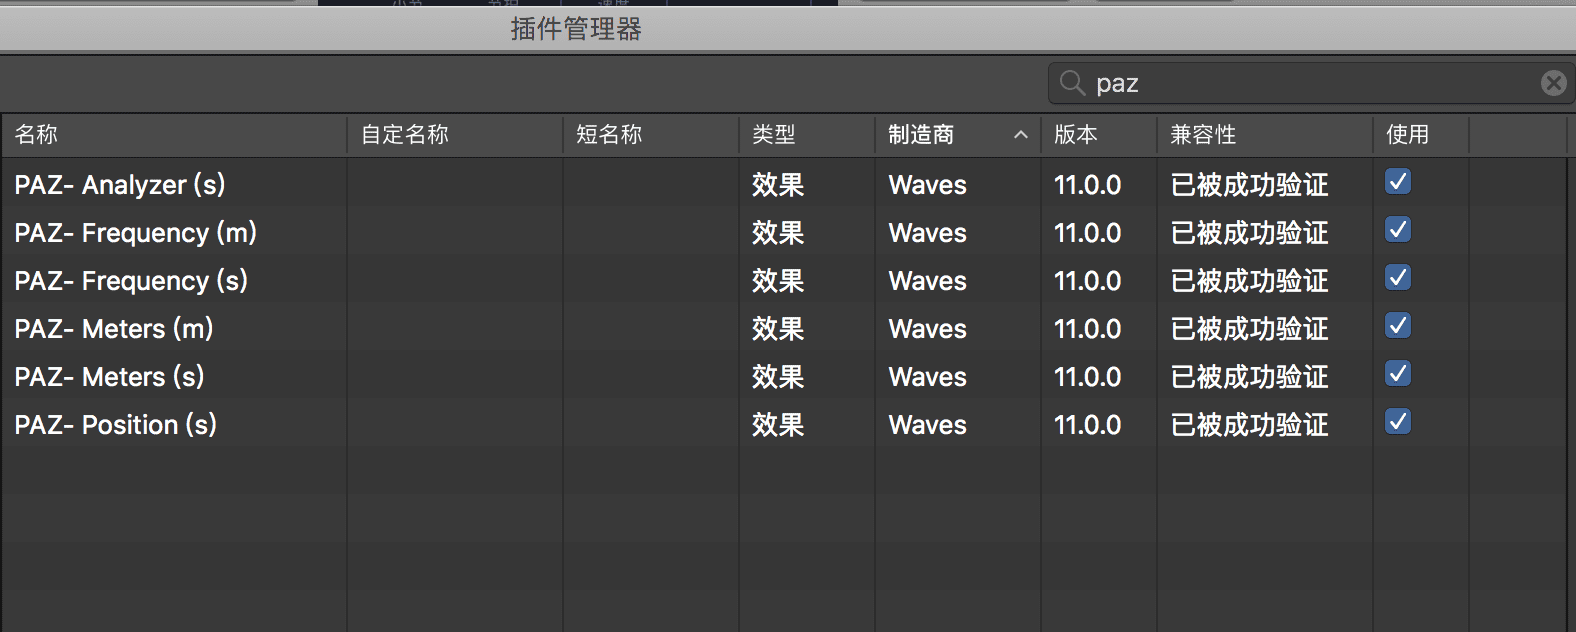Uncheck 使用 for PAZ- Frequency (m)

coord(1398,229)
